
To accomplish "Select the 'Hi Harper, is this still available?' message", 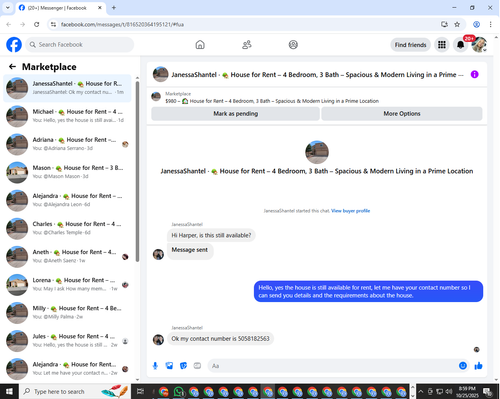I will click(x=211, y=235).
